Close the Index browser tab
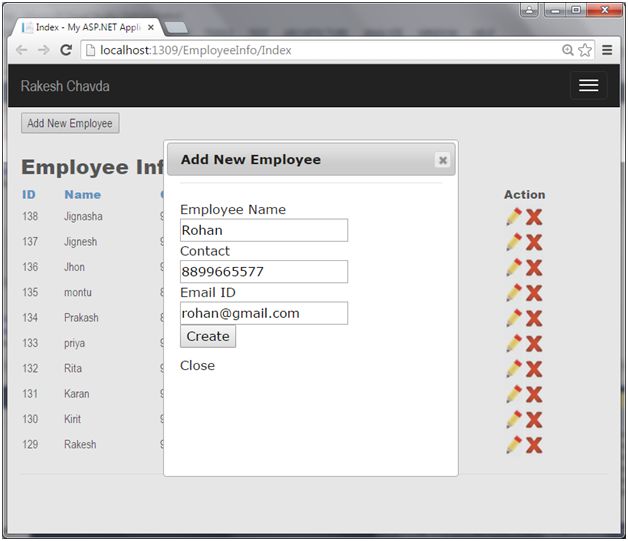 [151, 28]
